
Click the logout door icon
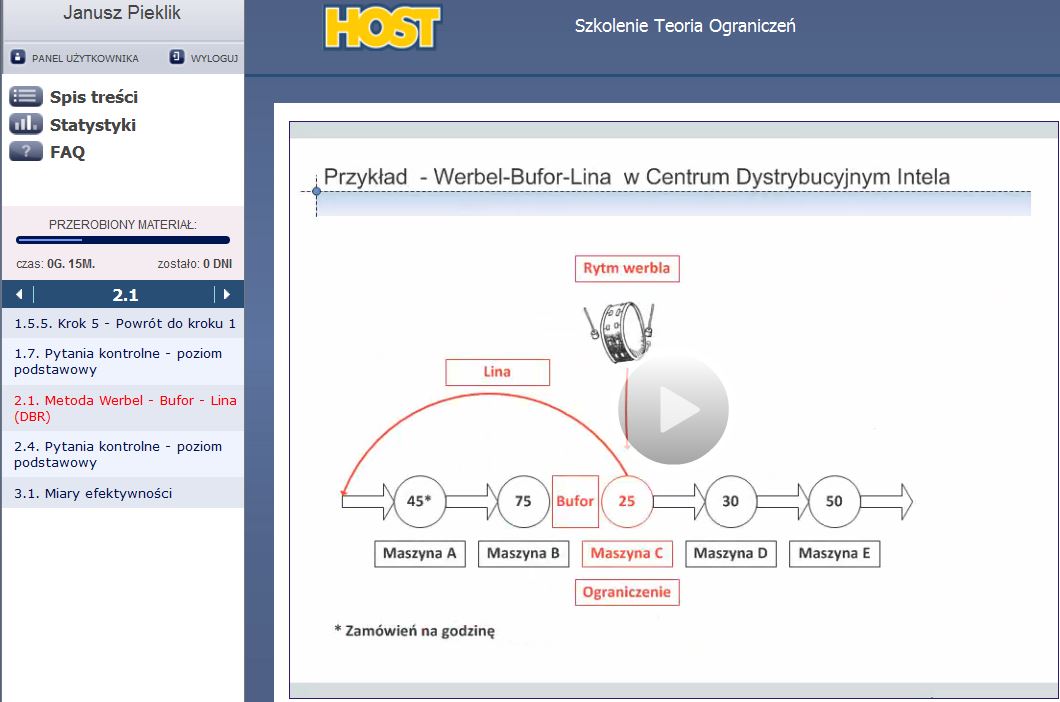pos(177,57)
